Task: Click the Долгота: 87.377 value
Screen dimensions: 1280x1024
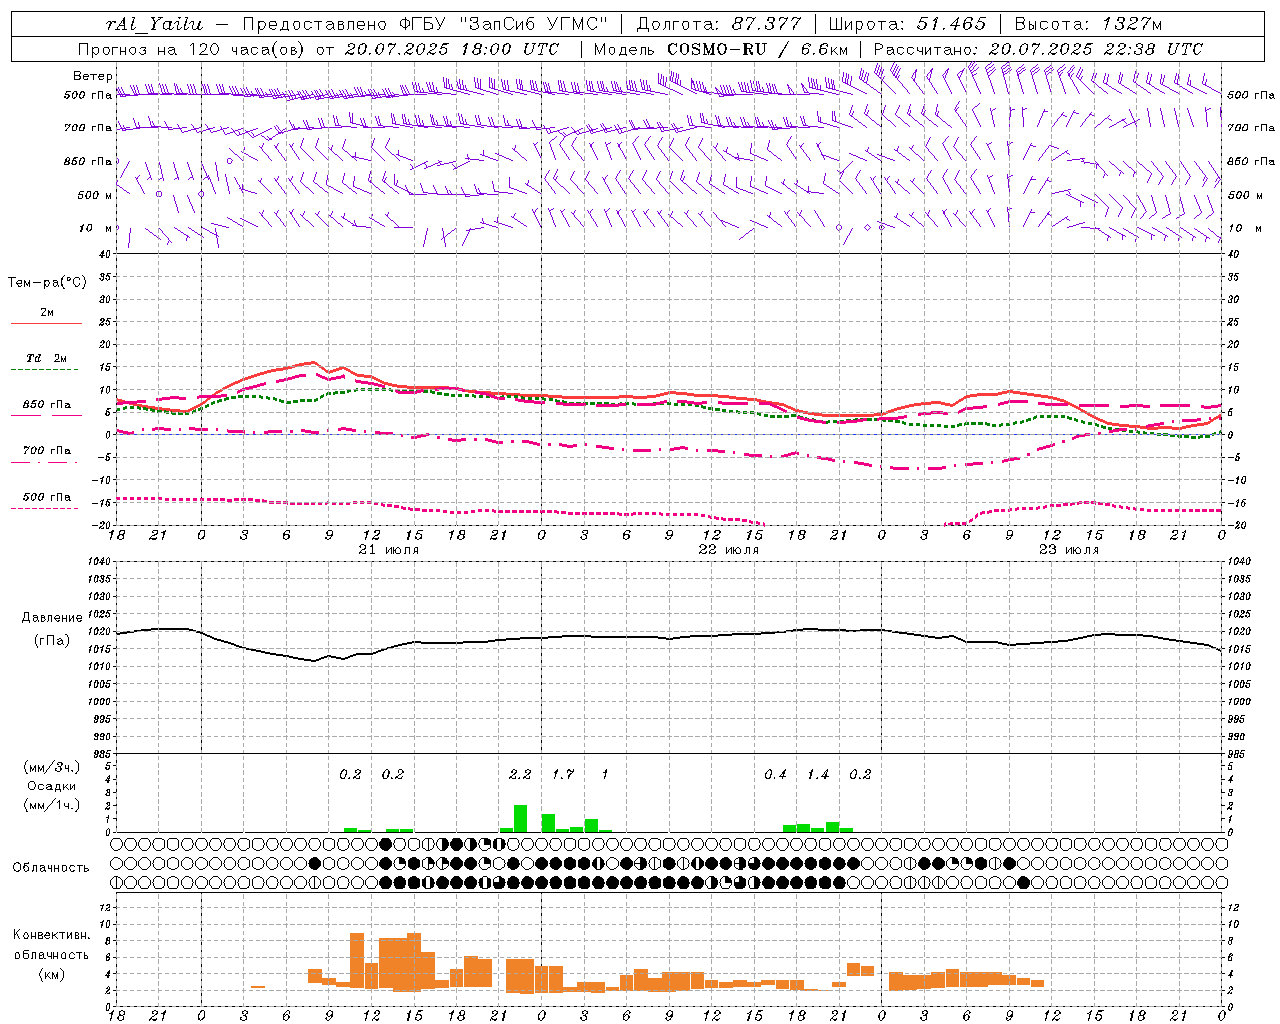Action: pyautogui.click(x=718, y=24)
